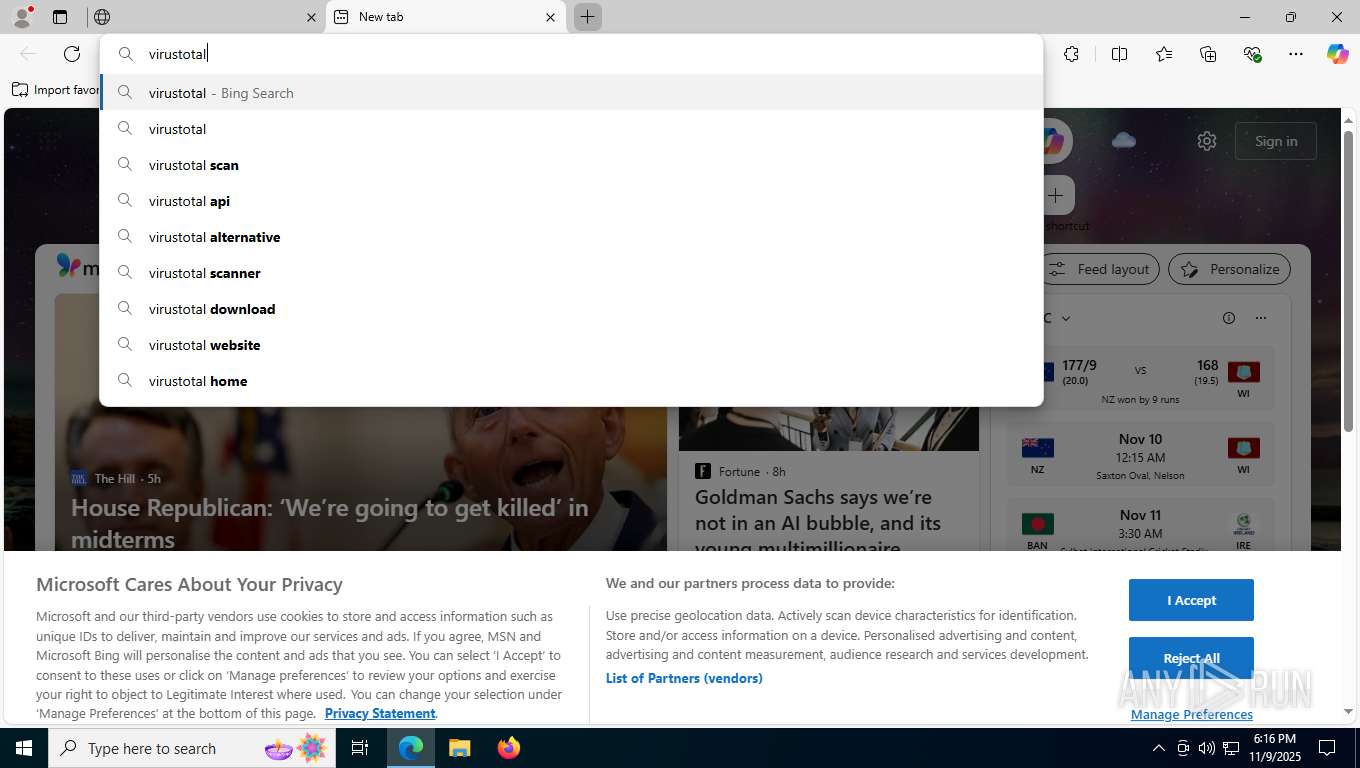Close the New tab tab
The image size is (1360, 768).
[550, 17]
